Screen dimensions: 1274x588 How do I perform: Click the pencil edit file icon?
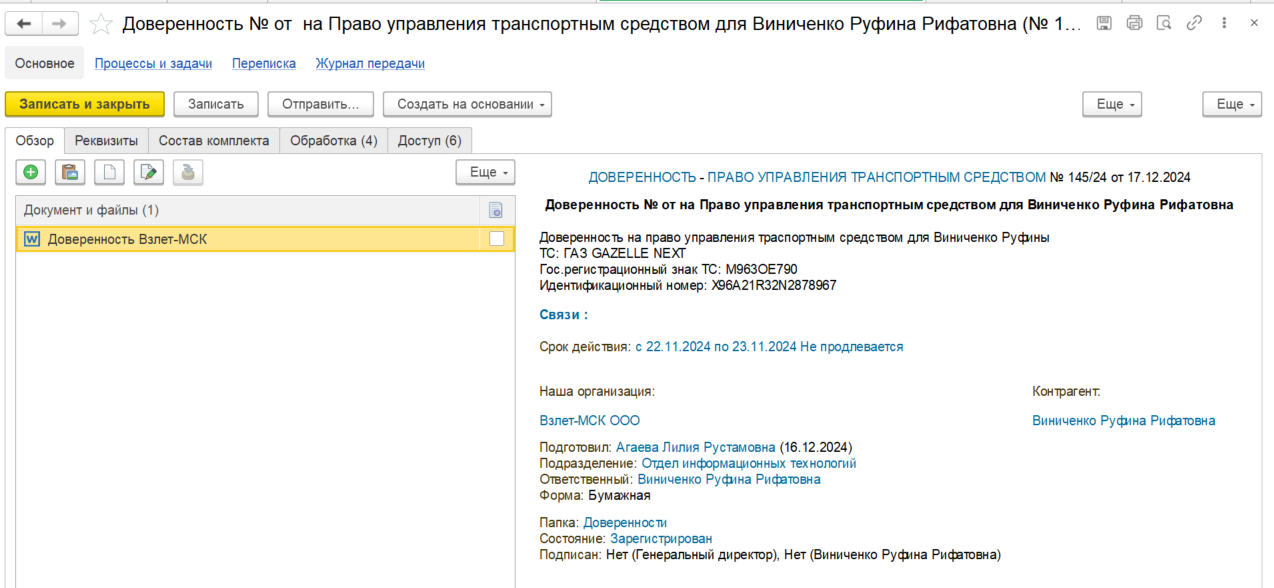click(149, 172)
